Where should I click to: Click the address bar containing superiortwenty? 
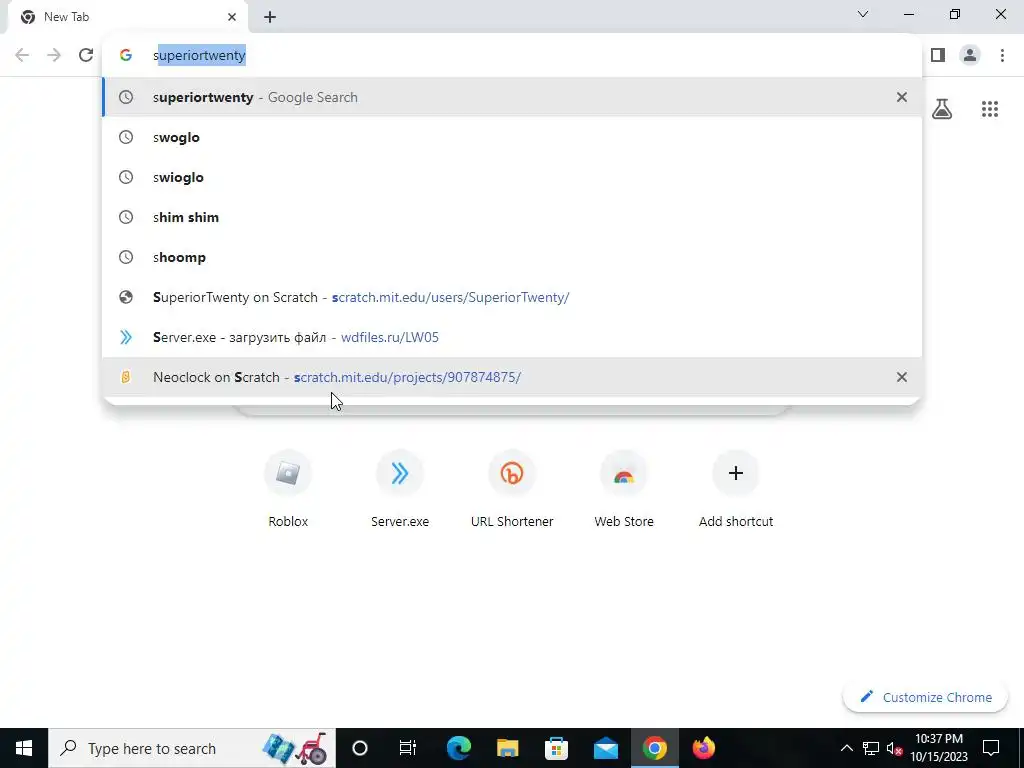[x=512, y=56]
